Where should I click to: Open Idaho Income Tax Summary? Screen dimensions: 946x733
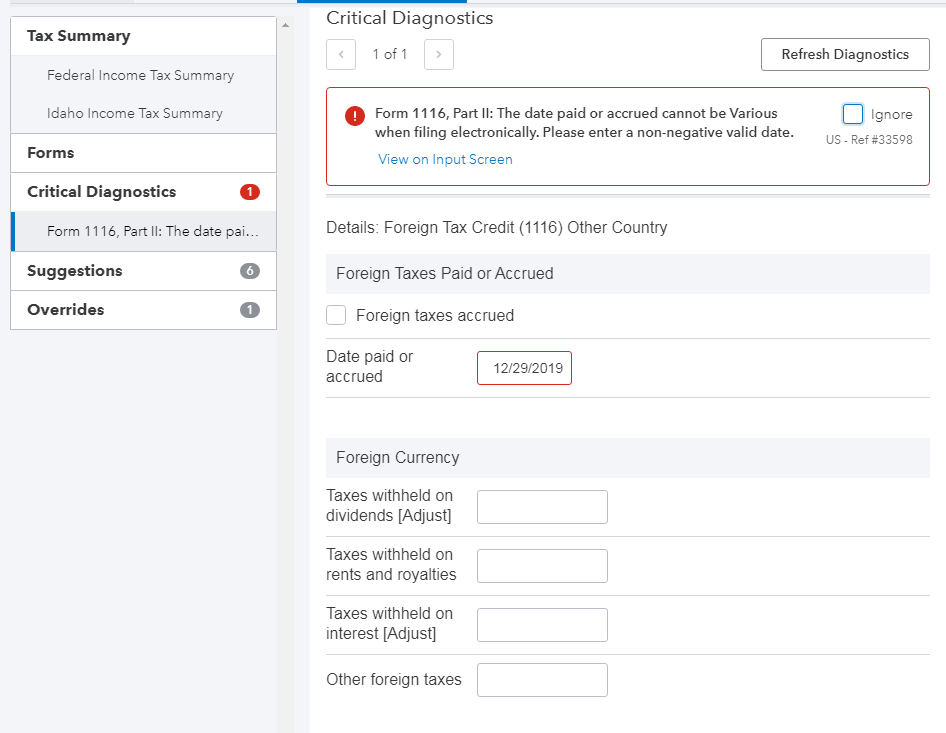[x=135, y=113]
